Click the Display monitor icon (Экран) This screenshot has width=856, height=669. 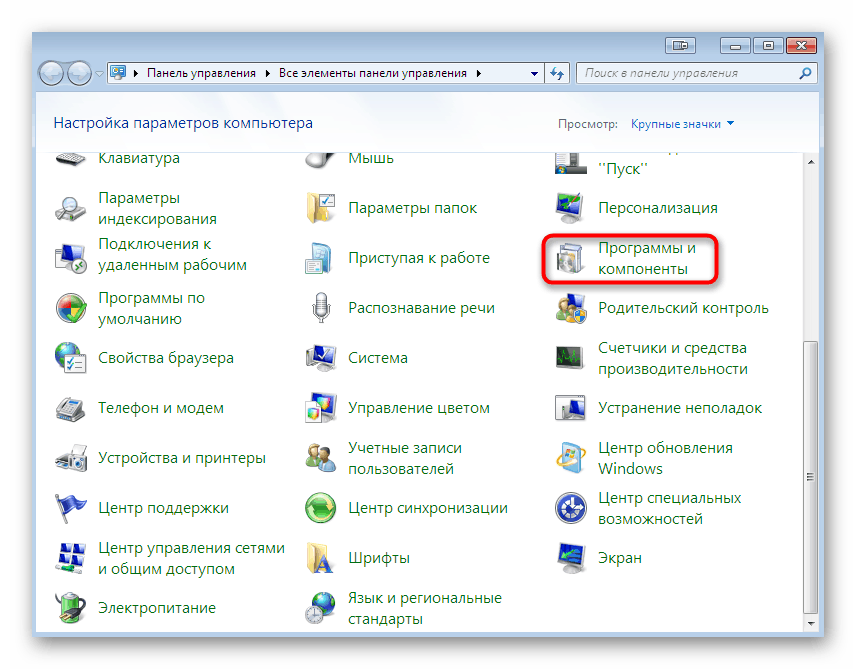click(x=570, y=558)
